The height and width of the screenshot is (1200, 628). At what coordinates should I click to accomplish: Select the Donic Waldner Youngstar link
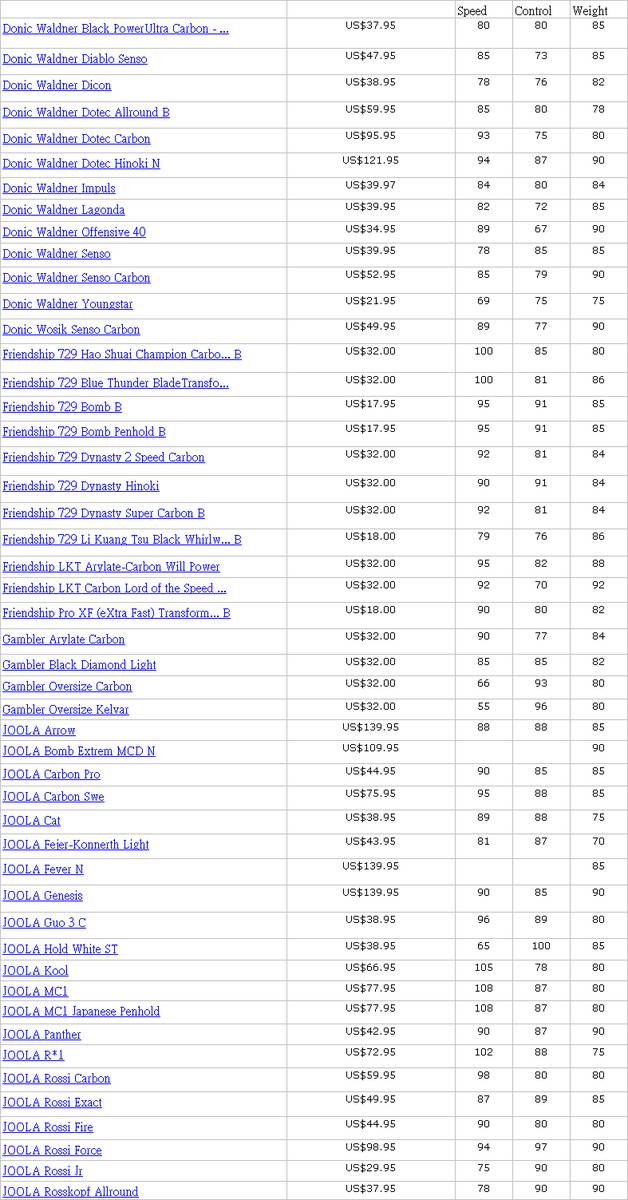[68, 304]
